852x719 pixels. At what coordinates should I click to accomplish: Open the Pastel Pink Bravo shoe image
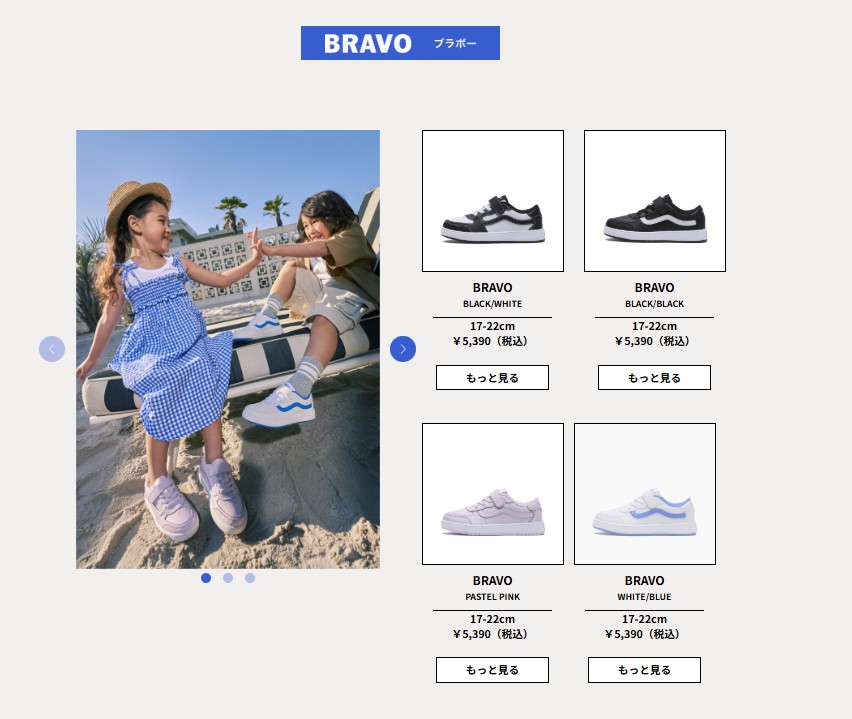[493, 494]
